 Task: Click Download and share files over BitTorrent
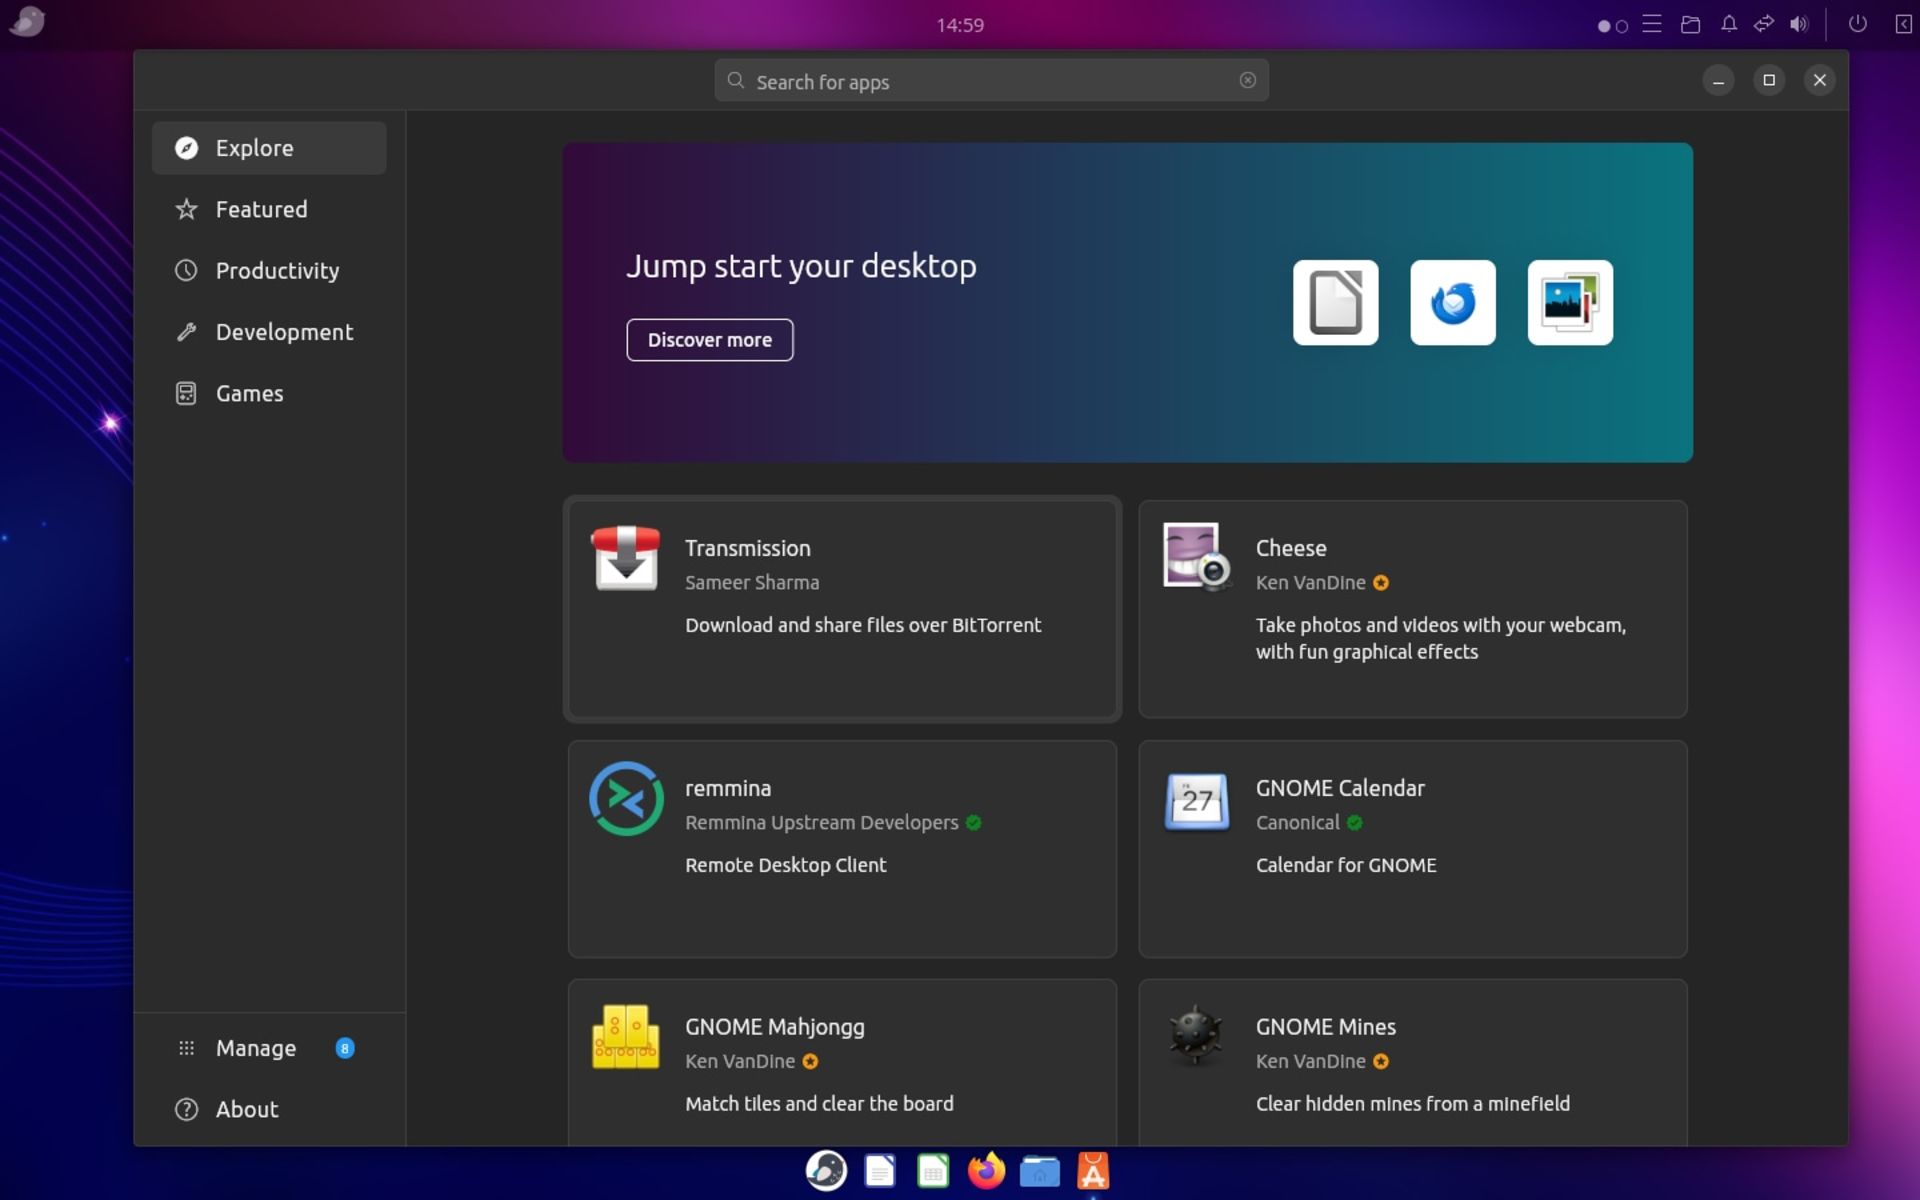pyautogui.click(x=863, y=625)
